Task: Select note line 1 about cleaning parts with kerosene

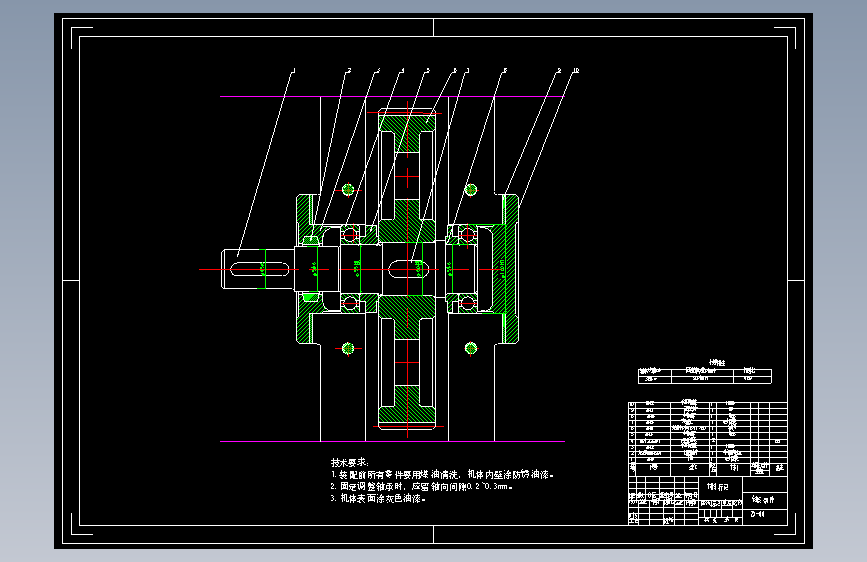Action: [442, 475]
